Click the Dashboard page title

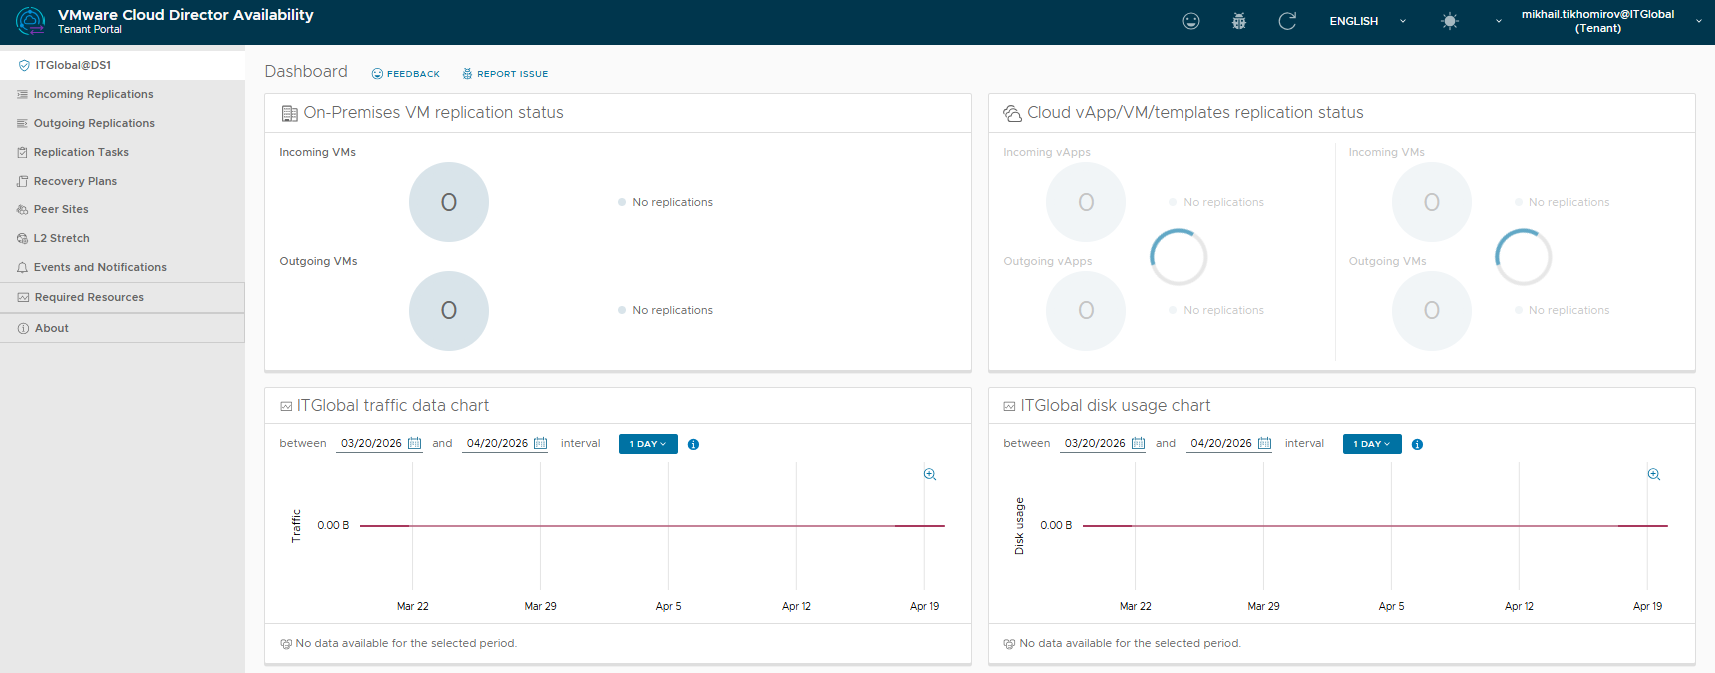point(306,72)
